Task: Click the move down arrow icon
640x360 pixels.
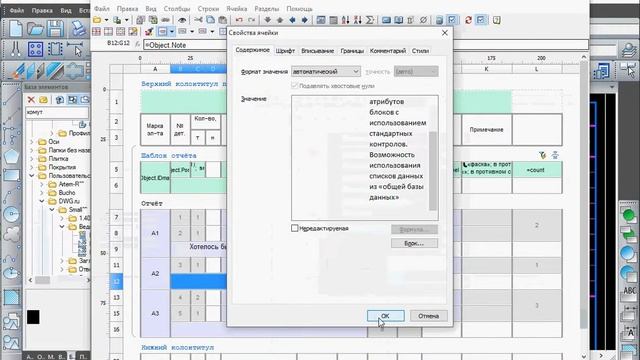Action: [268, 20]
